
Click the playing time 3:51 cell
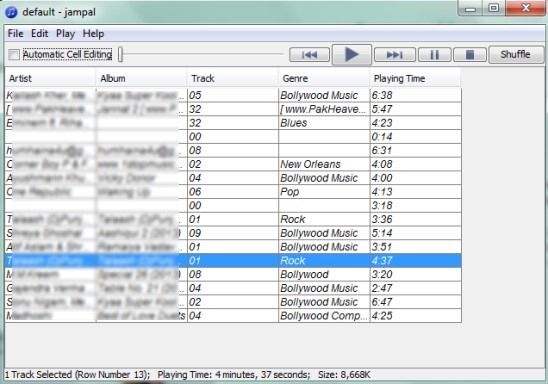coord(416,247)
